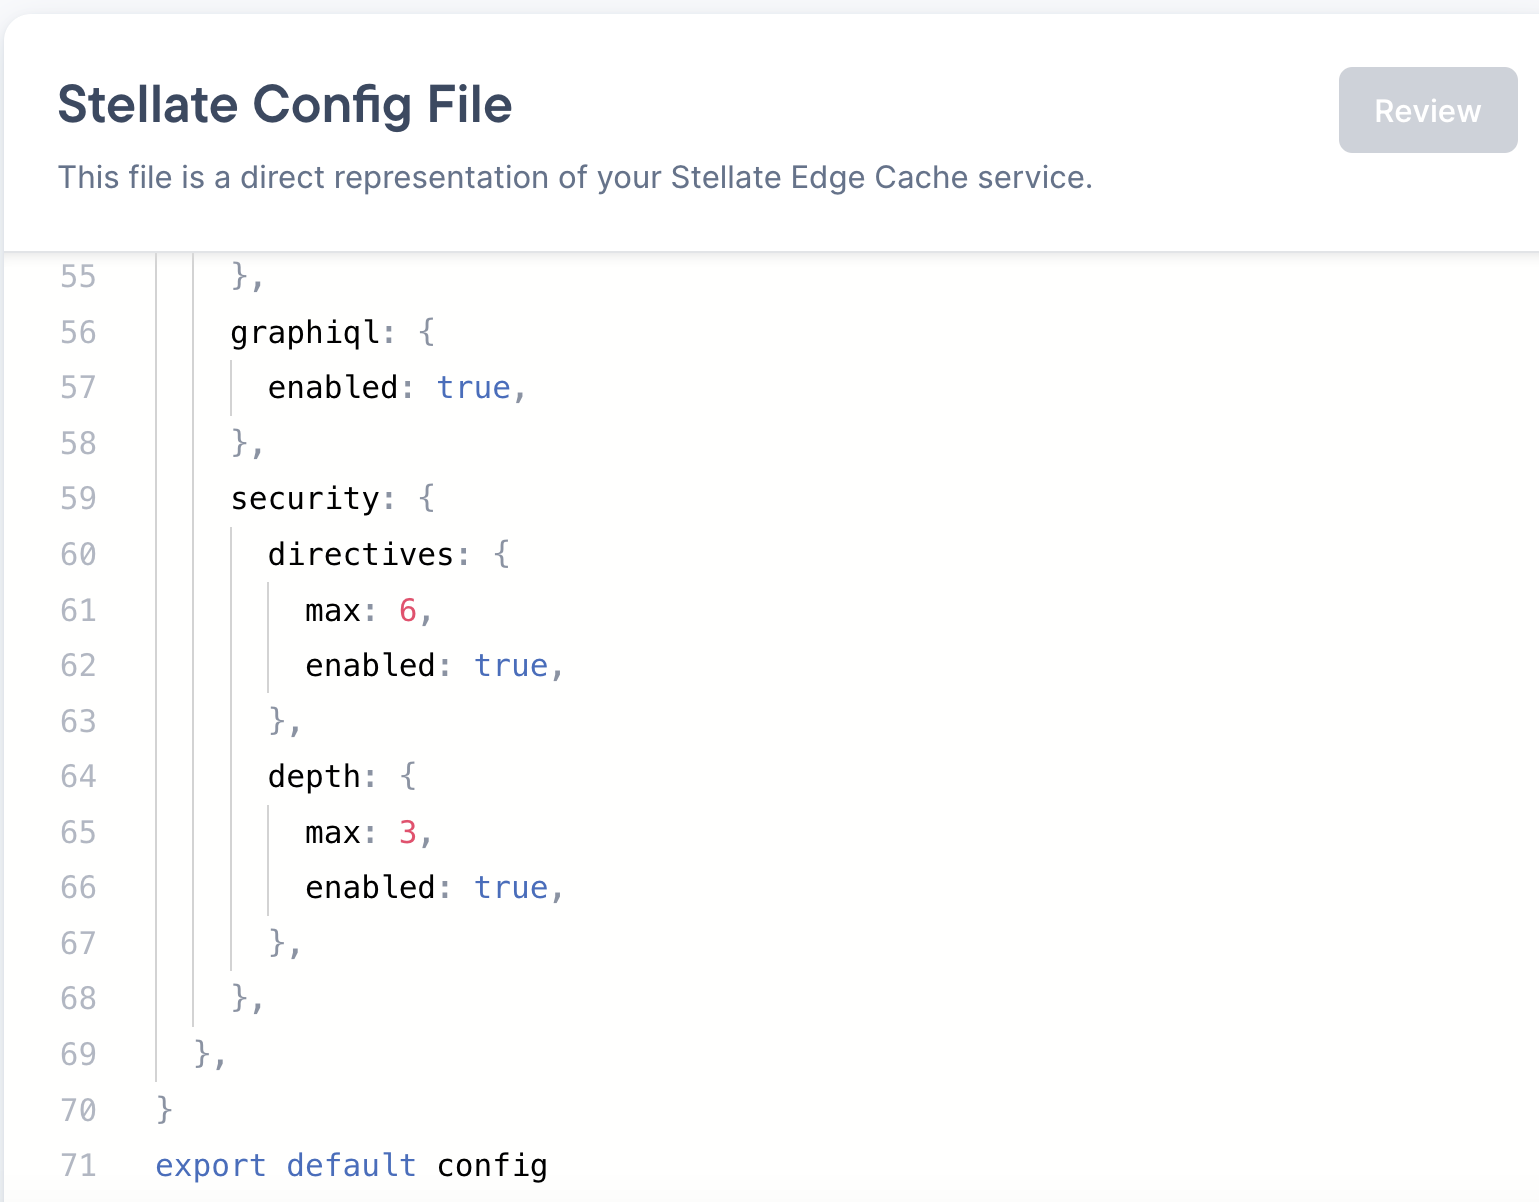This screenshot has height=1202, width=1539.
Task: Click the enabled value true on line 57
Action: click(475, 388)
